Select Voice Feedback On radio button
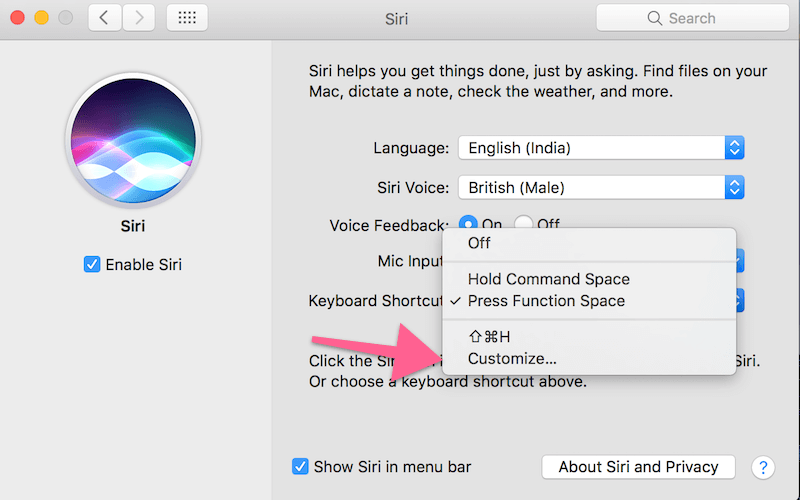 (467, 224)
